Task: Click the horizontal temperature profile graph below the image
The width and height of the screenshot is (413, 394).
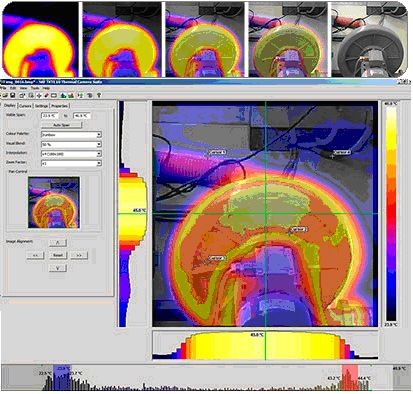Action: (x=265, y=345)
